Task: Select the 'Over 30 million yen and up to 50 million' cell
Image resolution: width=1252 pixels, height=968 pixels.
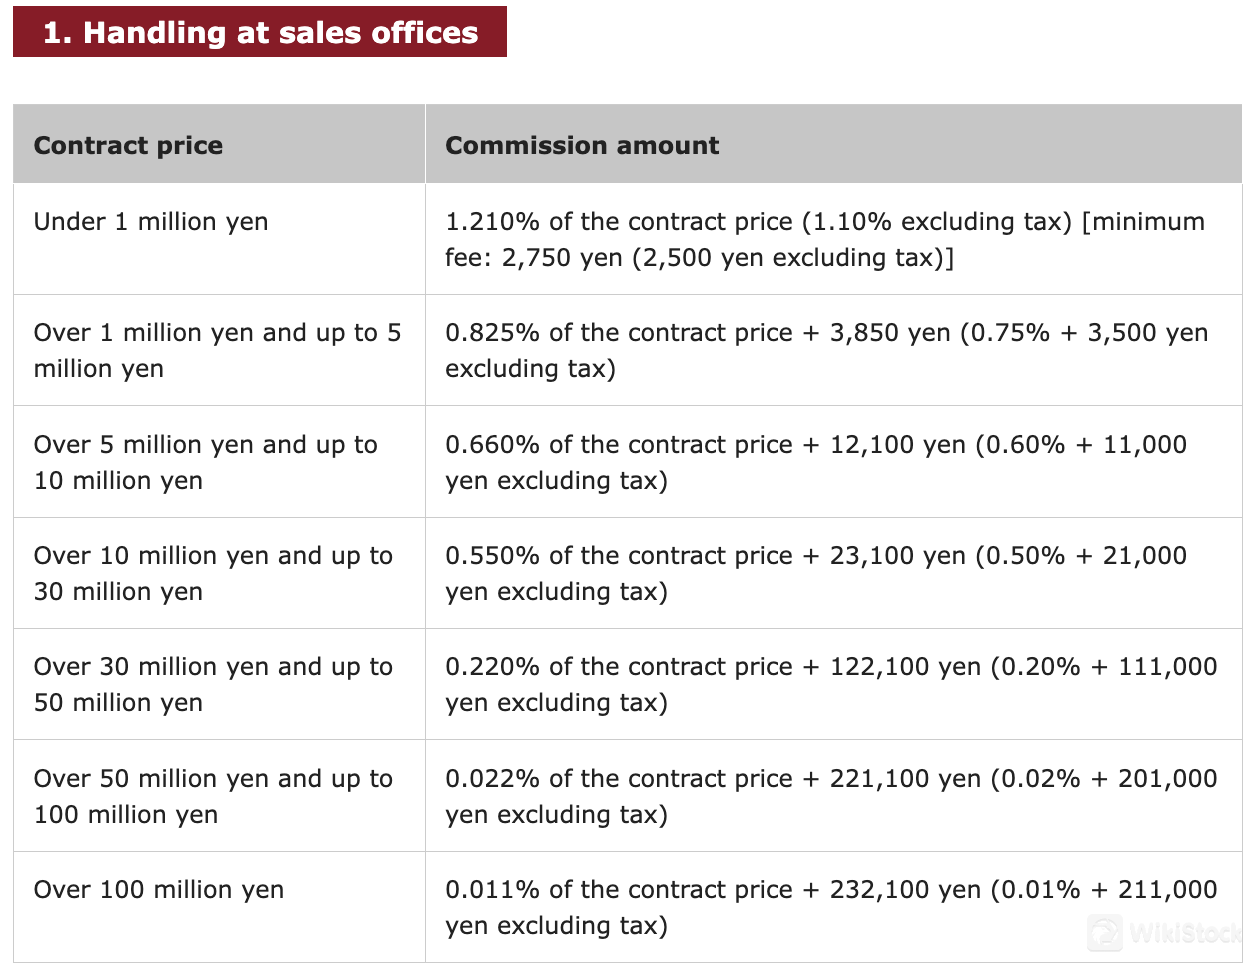Action: [213, 684]
